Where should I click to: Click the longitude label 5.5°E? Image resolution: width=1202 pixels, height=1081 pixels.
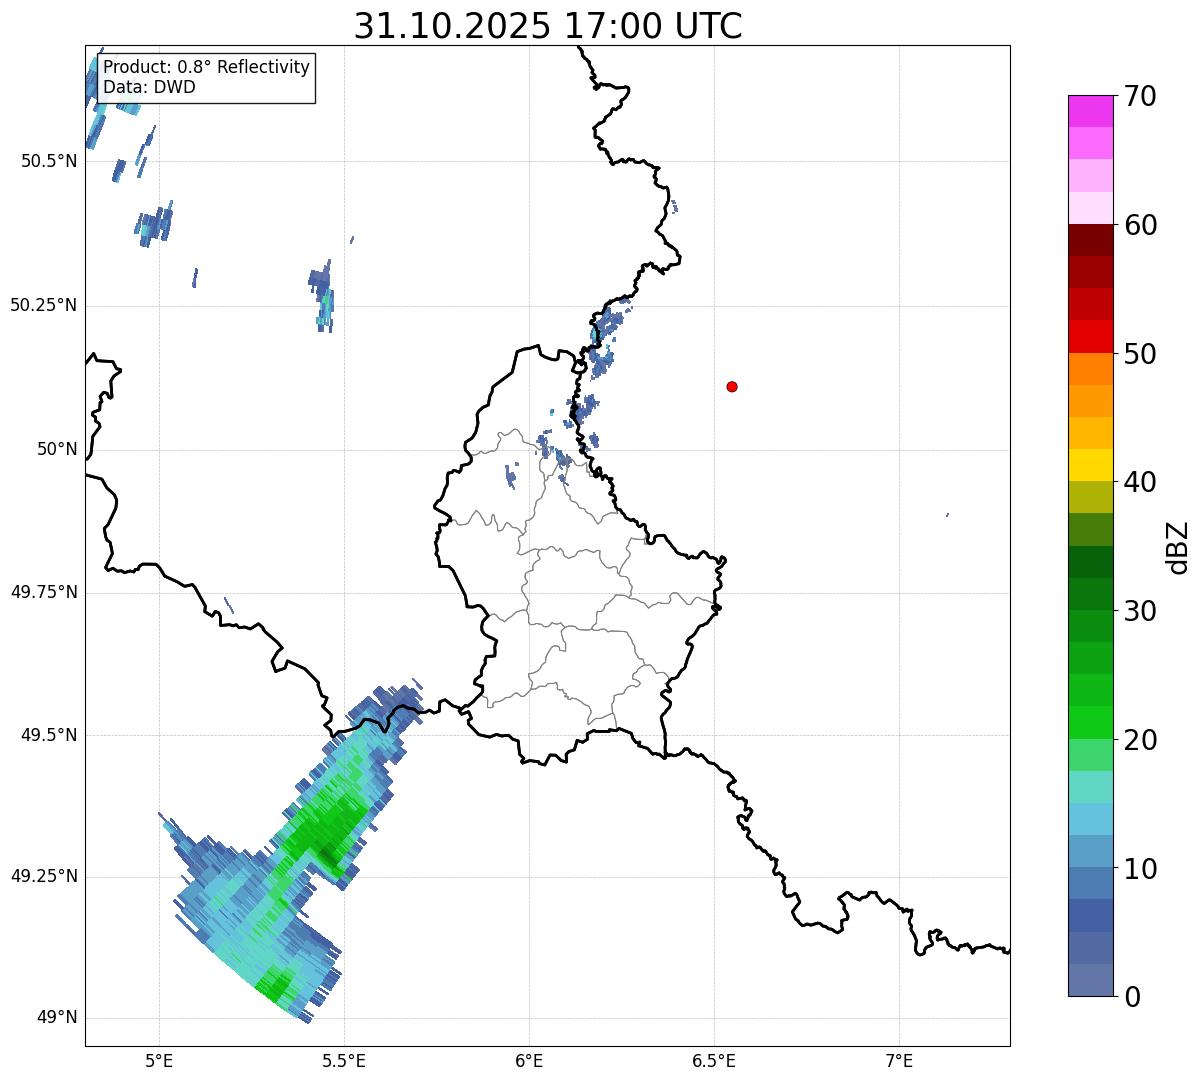point(344,1060)
